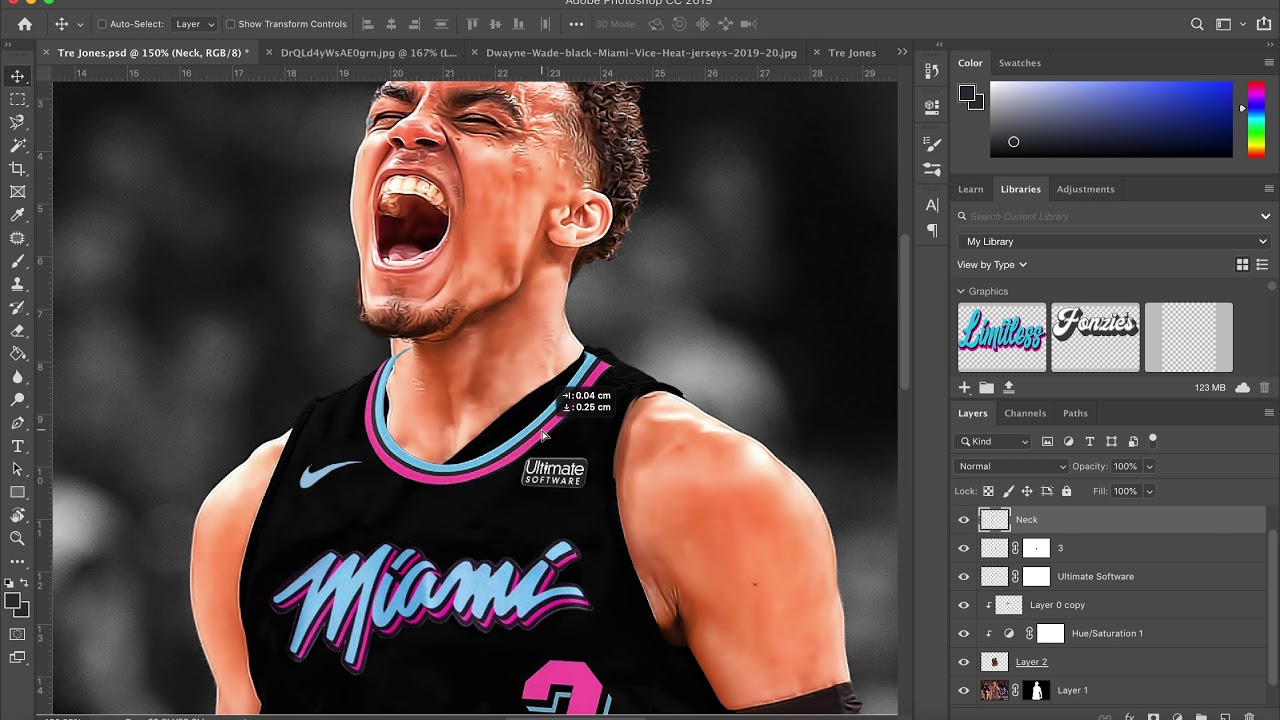
Task: Enable the Auto-Select checkbox
Action: 102,24
